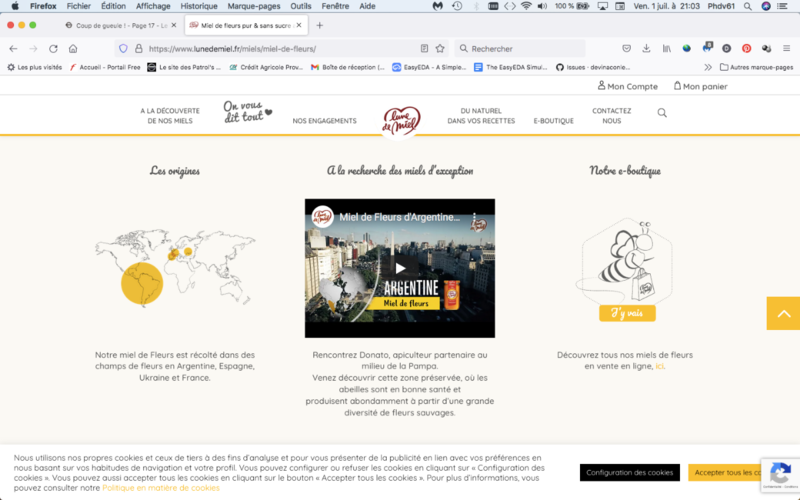Open the Firefox home page icon
This screenshot has width=800, height=500.
[73, 48]
